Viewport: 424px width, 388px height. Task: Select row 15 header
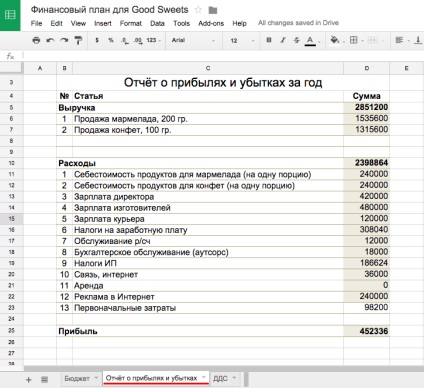point(11,219)
